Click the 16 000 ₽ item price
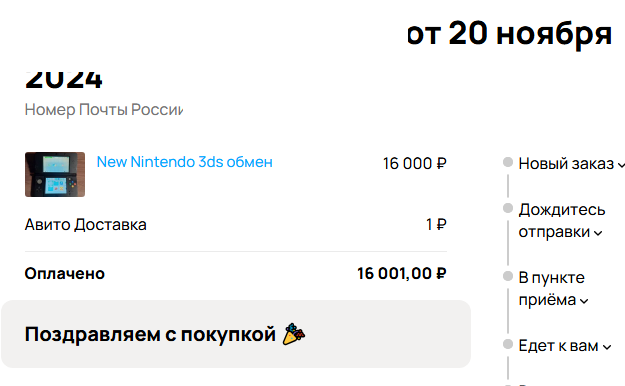 click(415, 163)
